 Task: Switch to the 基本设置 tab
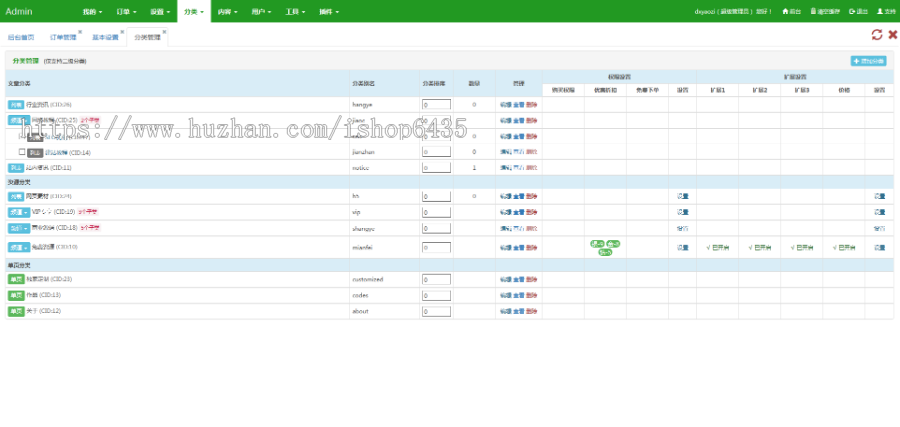point(105,37)
